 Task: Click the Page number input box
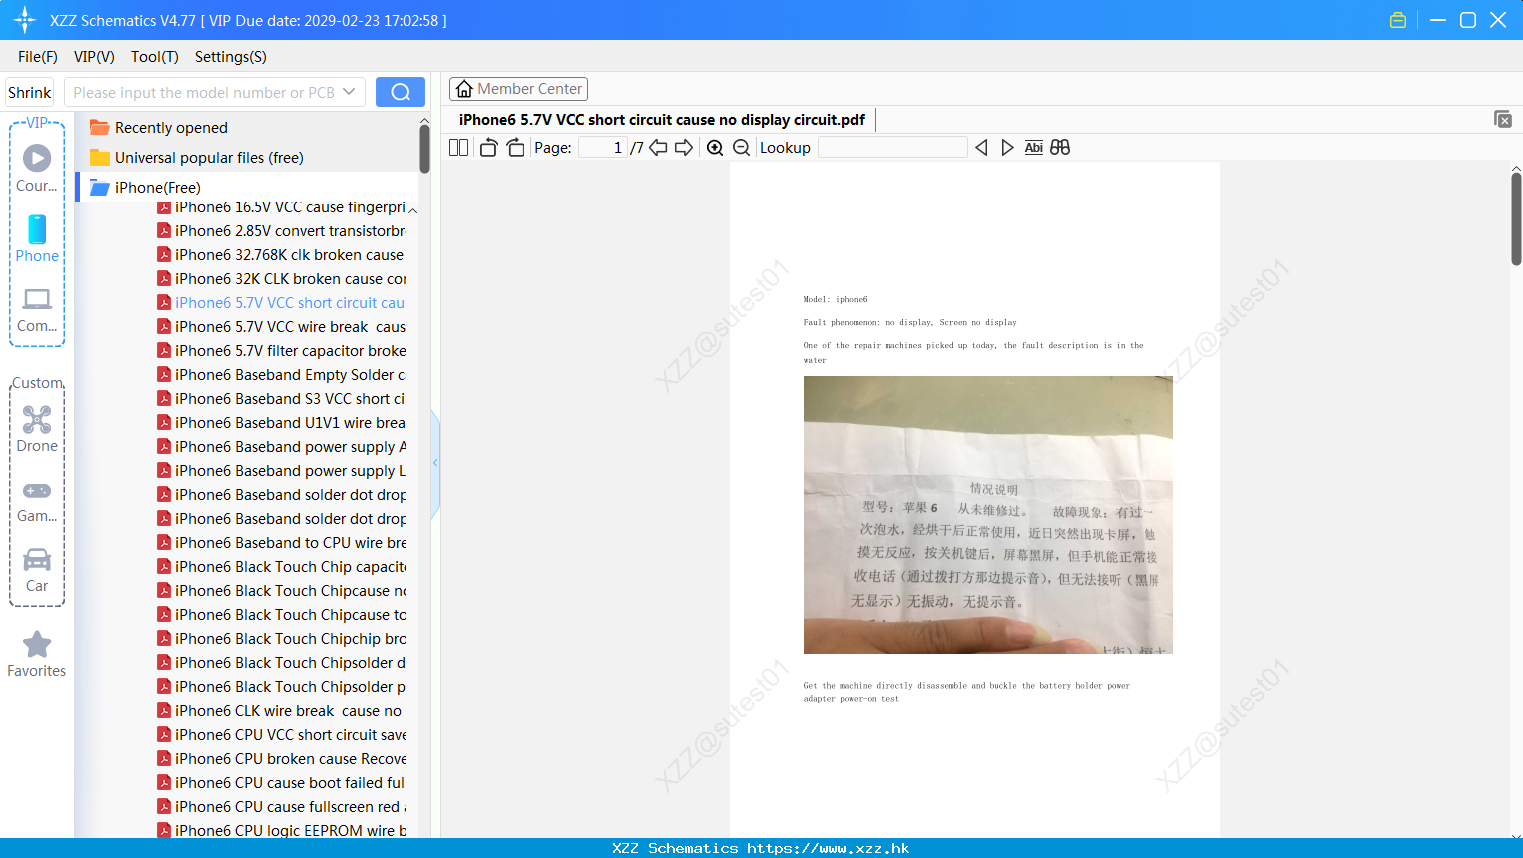(x=603, y=148)
